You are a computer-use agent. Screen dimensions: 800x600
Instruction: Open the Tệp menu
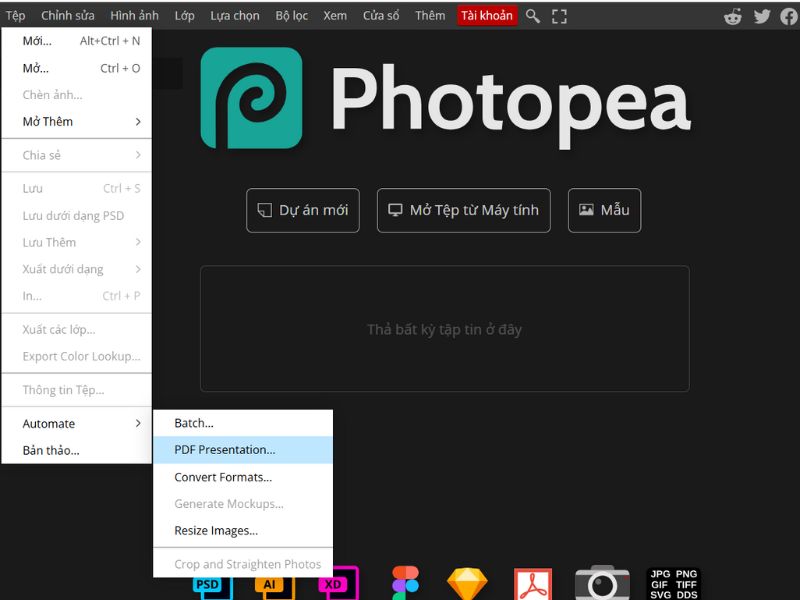pyautogui.click(x=15, y=16)
